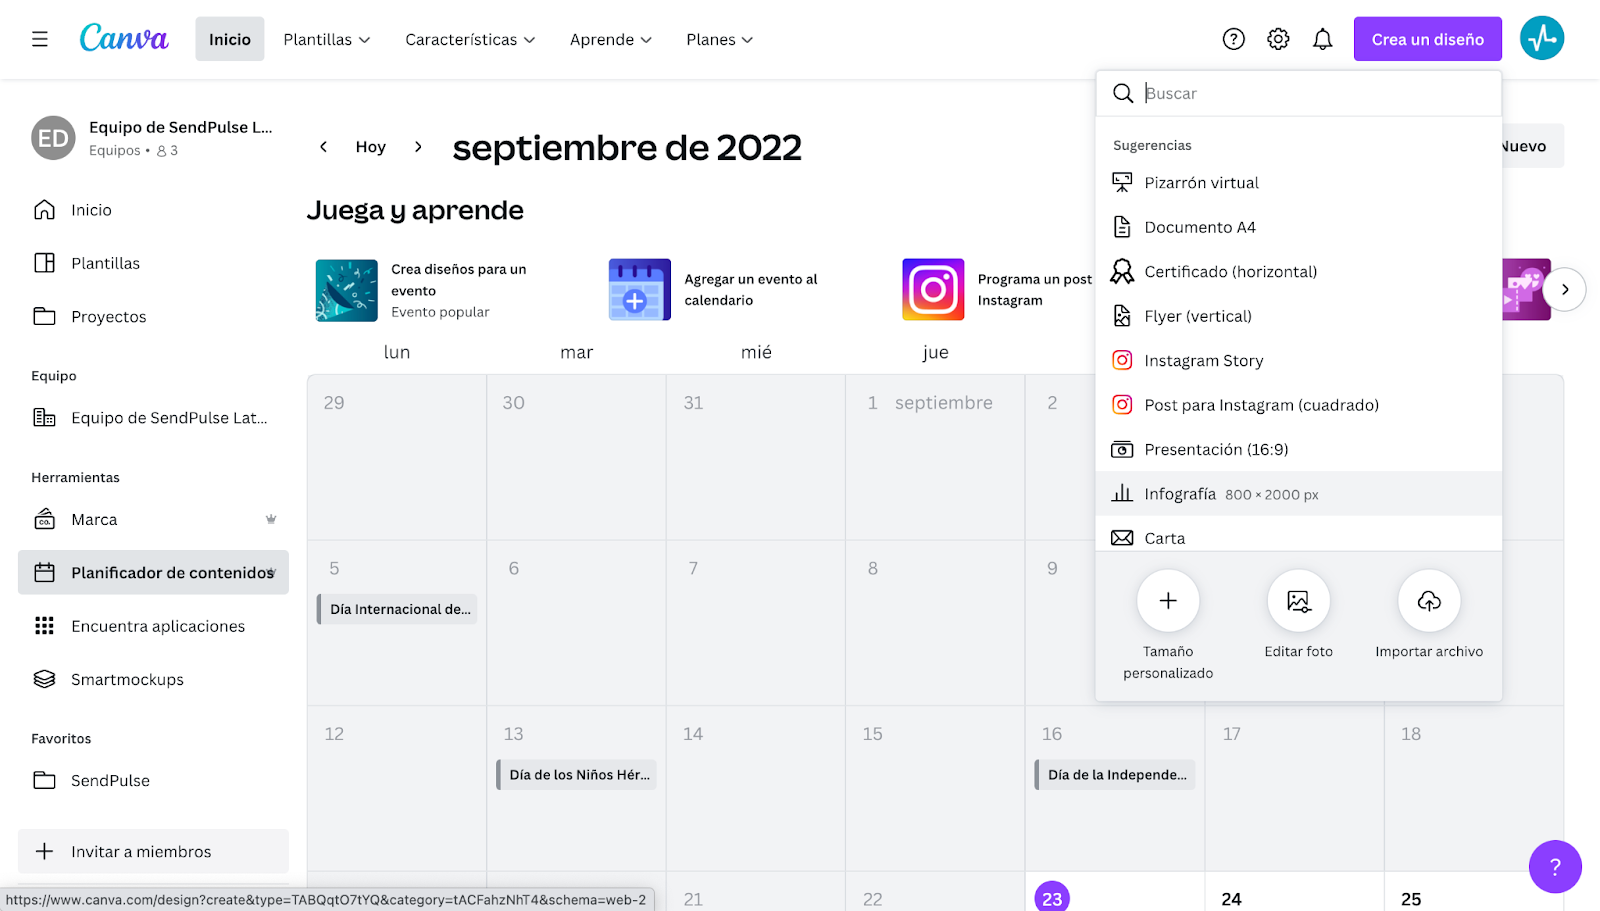This screenshot has width=1600, height=911.
Task: Click the partially hidden Nuevo button
Action: pyautogui.click(x=1532, y=146)
